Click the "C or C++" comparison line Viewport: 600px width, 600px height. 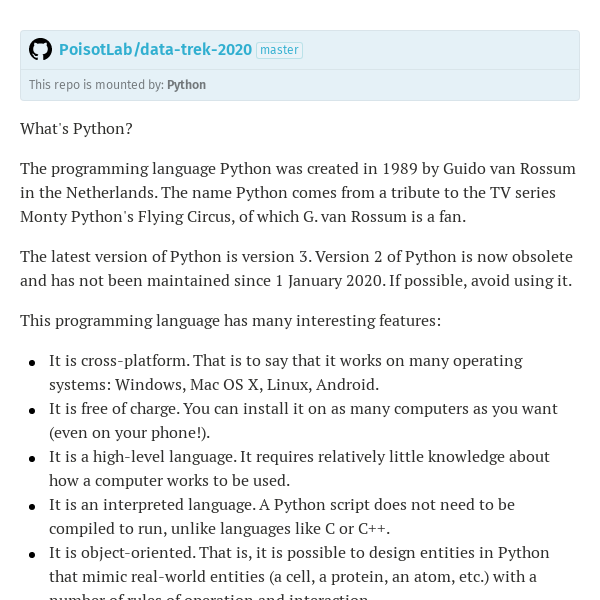click(x=219, y=529)
